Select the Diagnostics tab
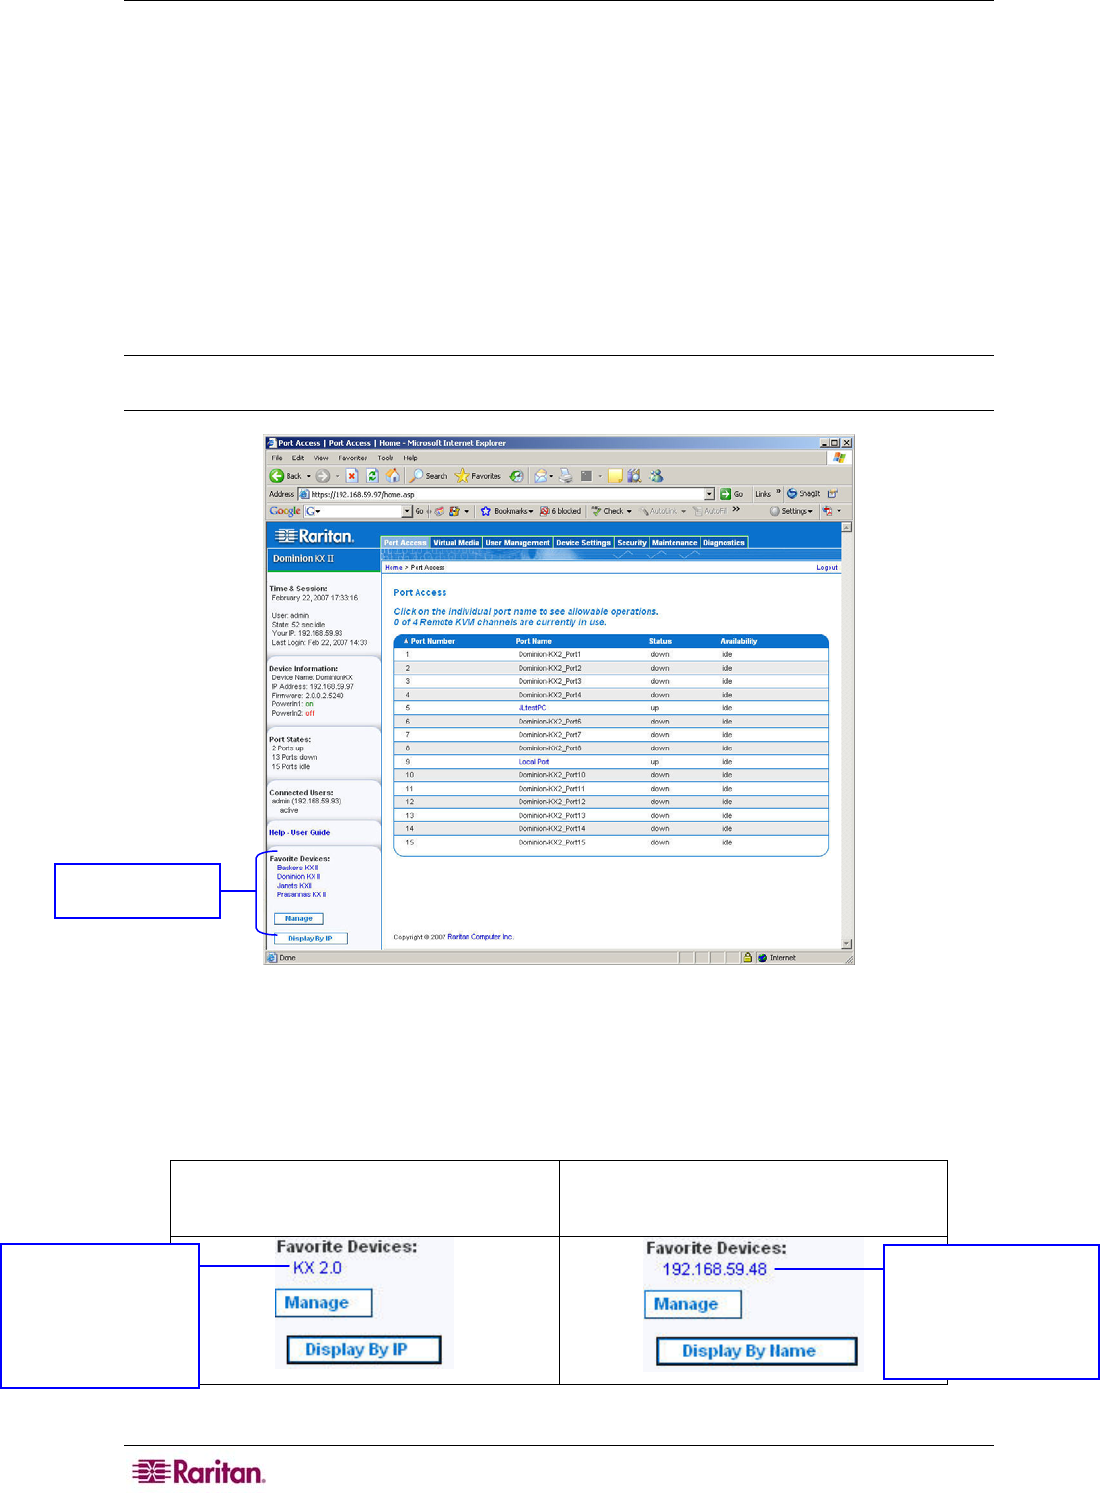The image size is (1100, 1493). click(724, 543)
